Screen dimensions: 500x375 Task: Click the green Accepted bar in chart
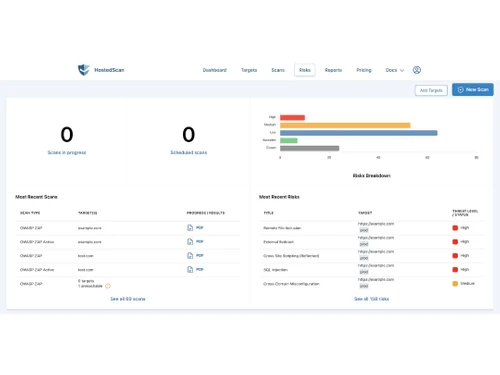pos(289,140)
